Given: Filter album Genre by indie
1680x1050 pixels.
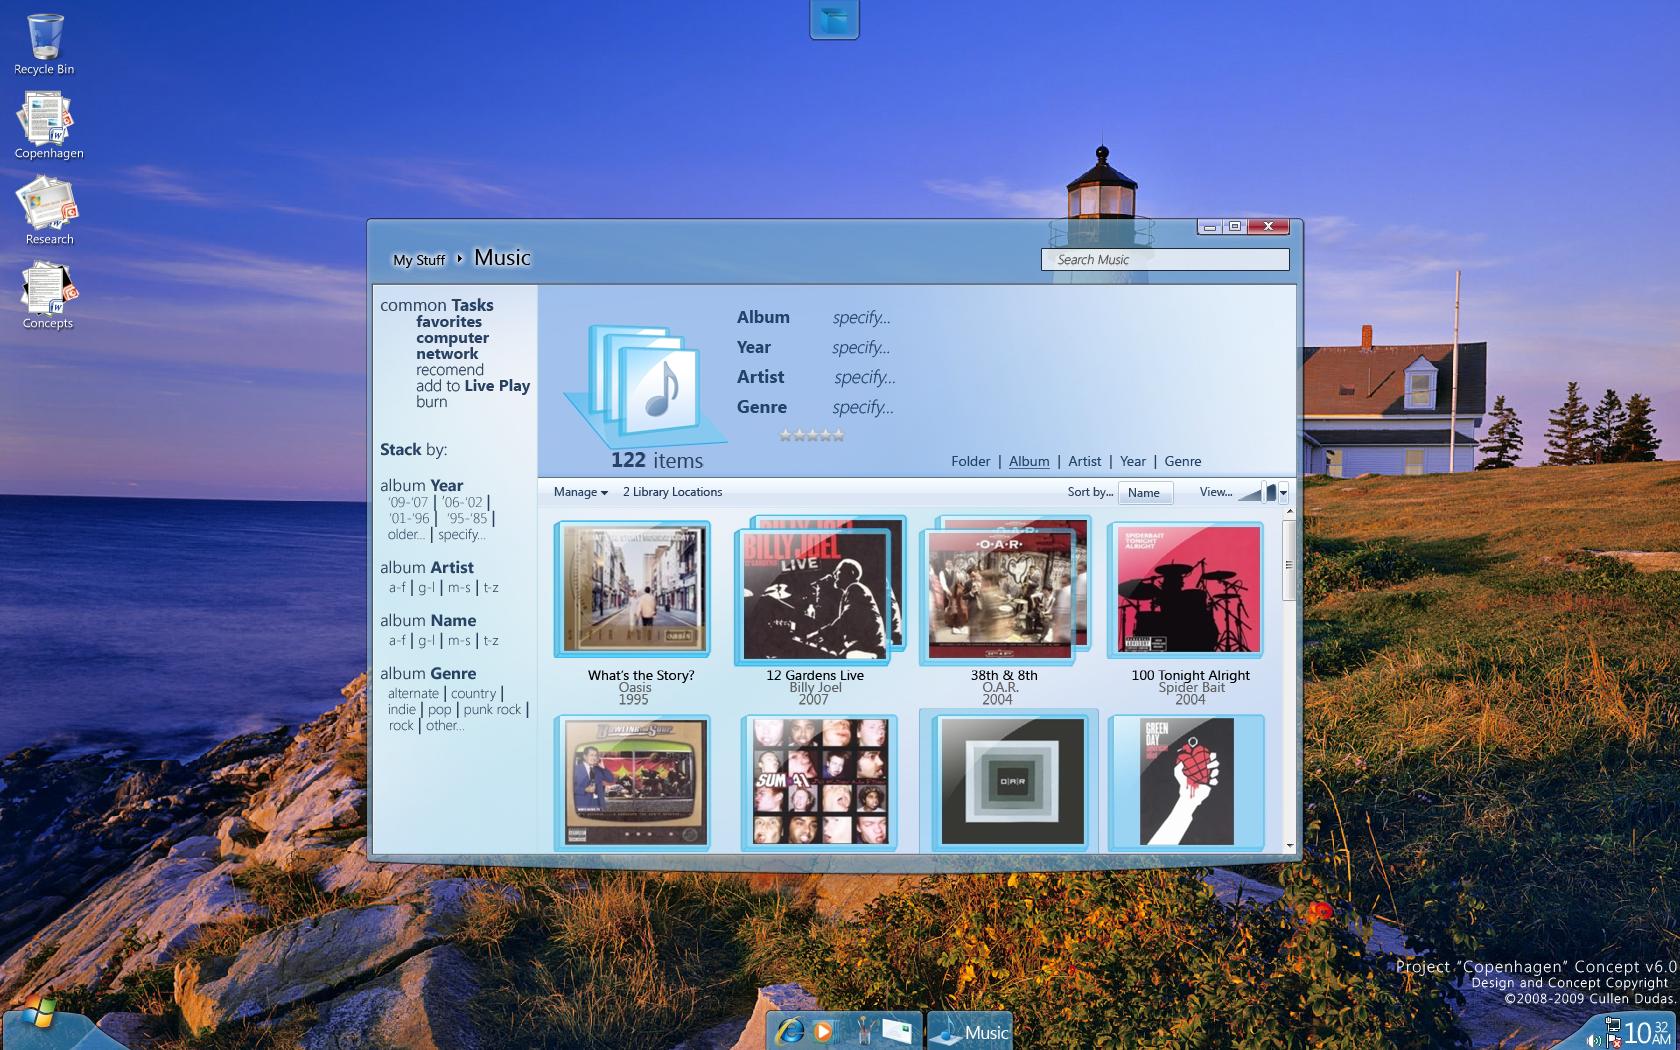Looking at the screenshot, I should click(x=402, y=710).
